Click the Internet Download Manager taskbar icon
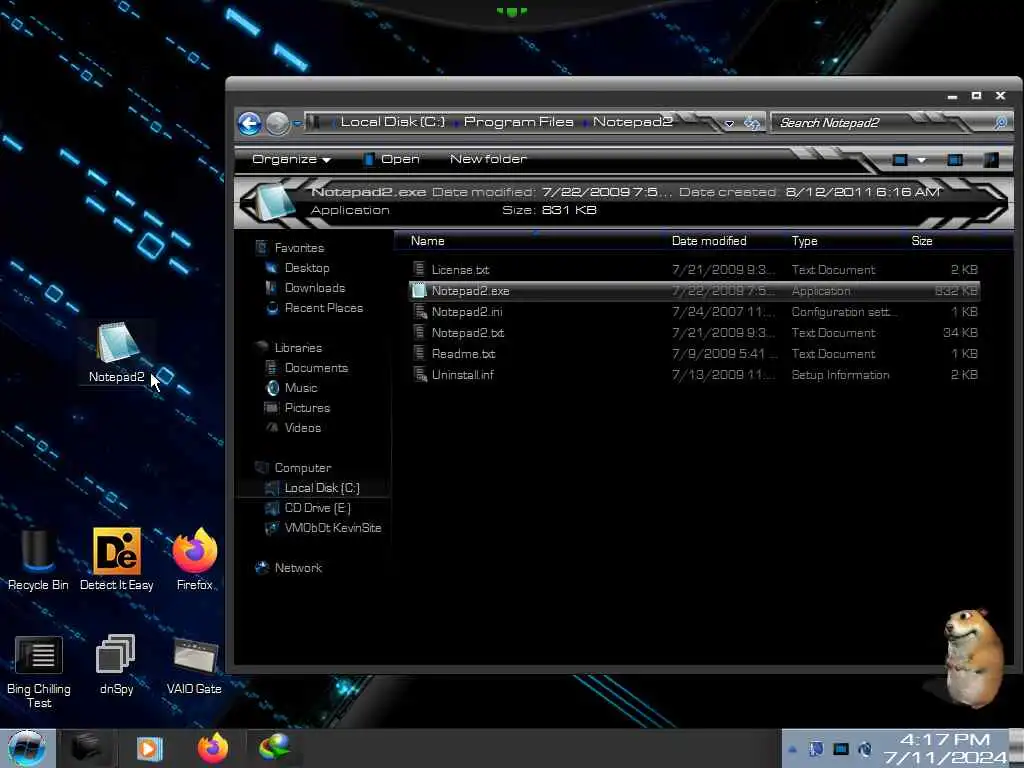 274,748
